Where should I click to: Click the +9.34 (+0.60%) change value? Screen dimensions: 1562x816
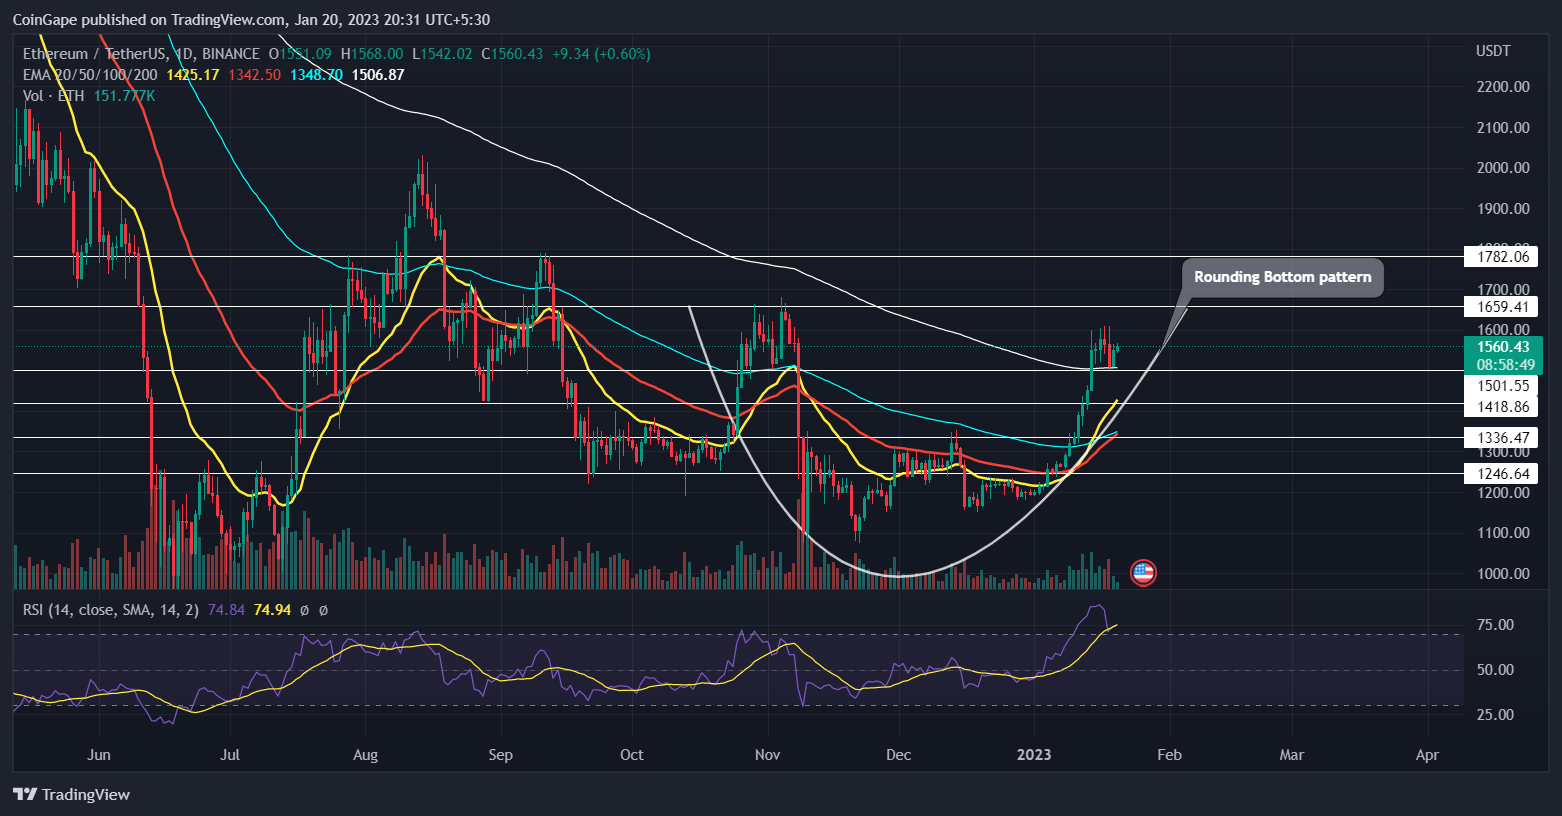pyautogui.click(x=601, y=54)
